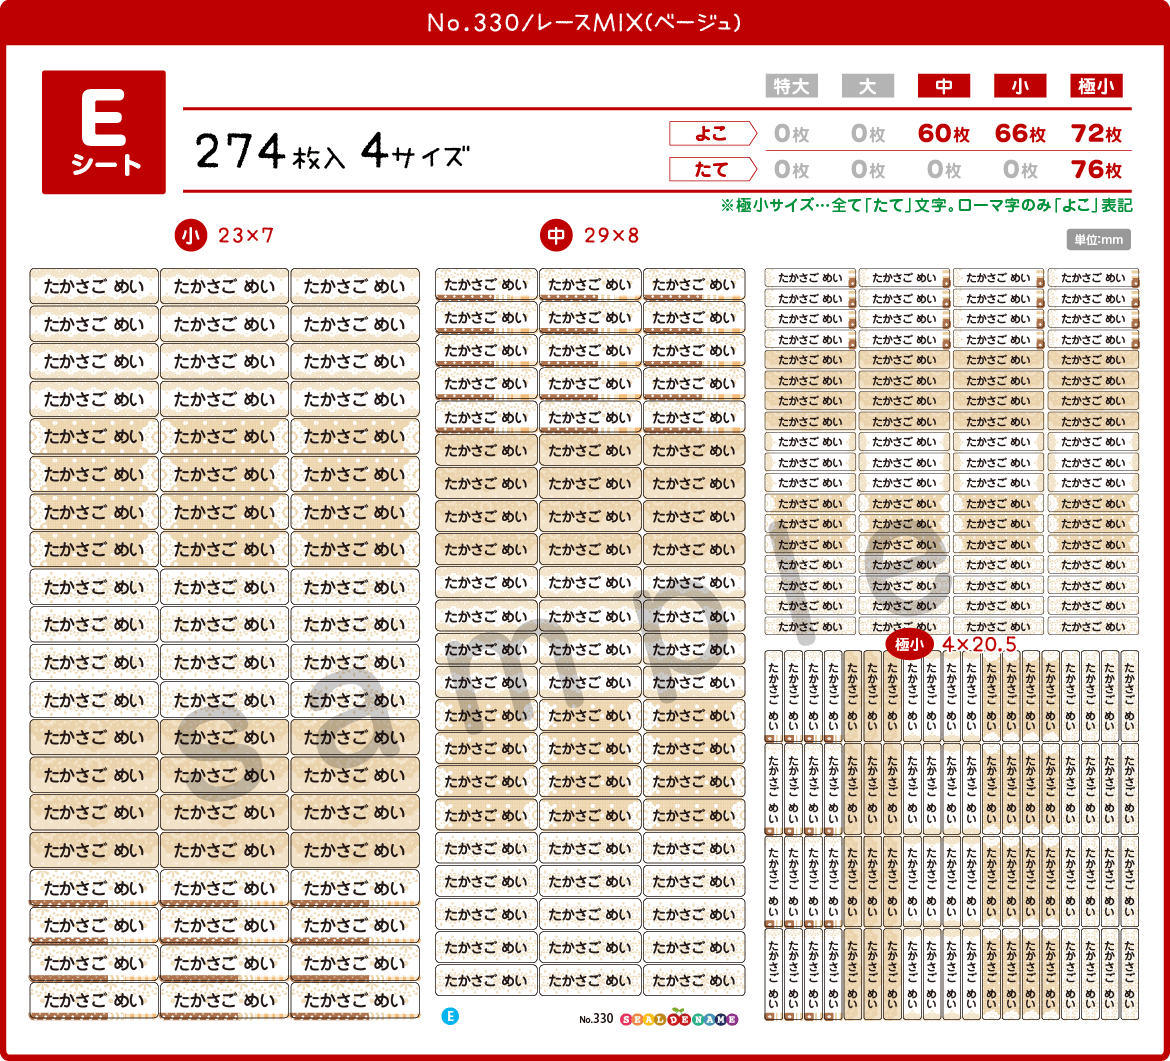Click the round 中 badge beside 29×8
Viewport: 1170px width, 1061px height.
point(556,236)
